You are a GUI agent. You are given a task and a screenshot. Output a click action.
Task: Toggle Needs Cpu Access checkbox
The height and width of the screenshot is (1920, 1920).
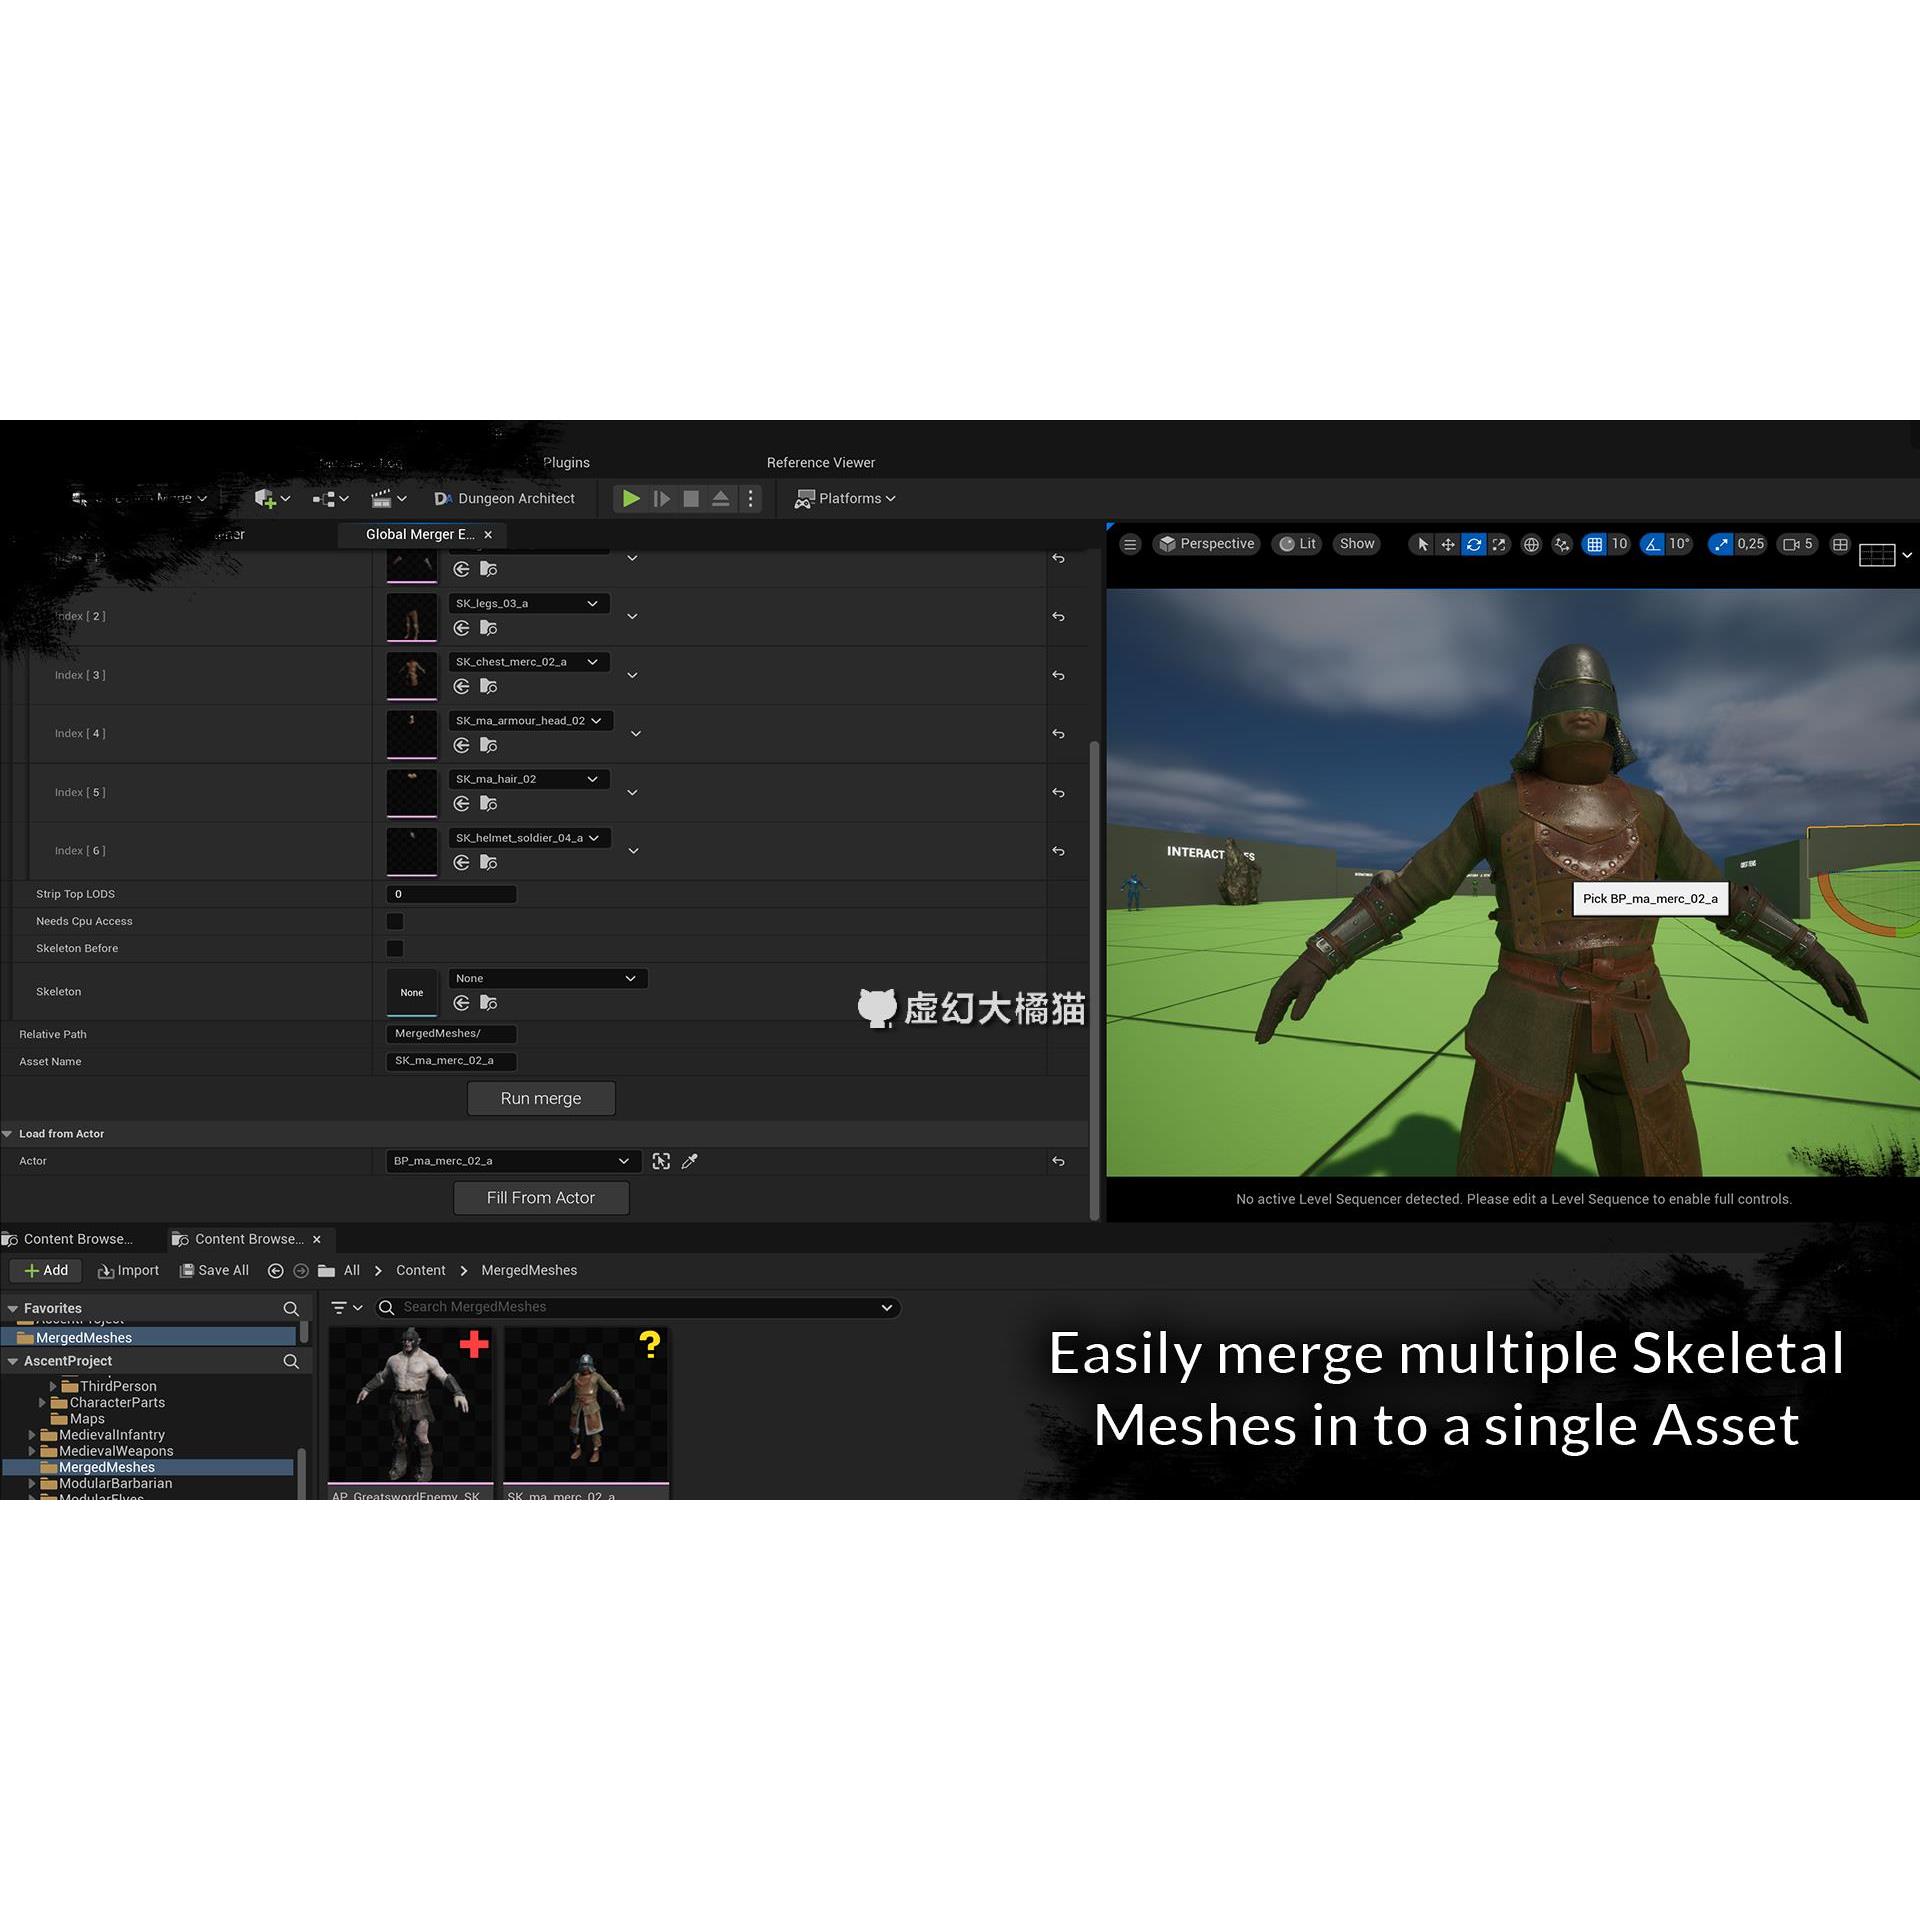395,921
